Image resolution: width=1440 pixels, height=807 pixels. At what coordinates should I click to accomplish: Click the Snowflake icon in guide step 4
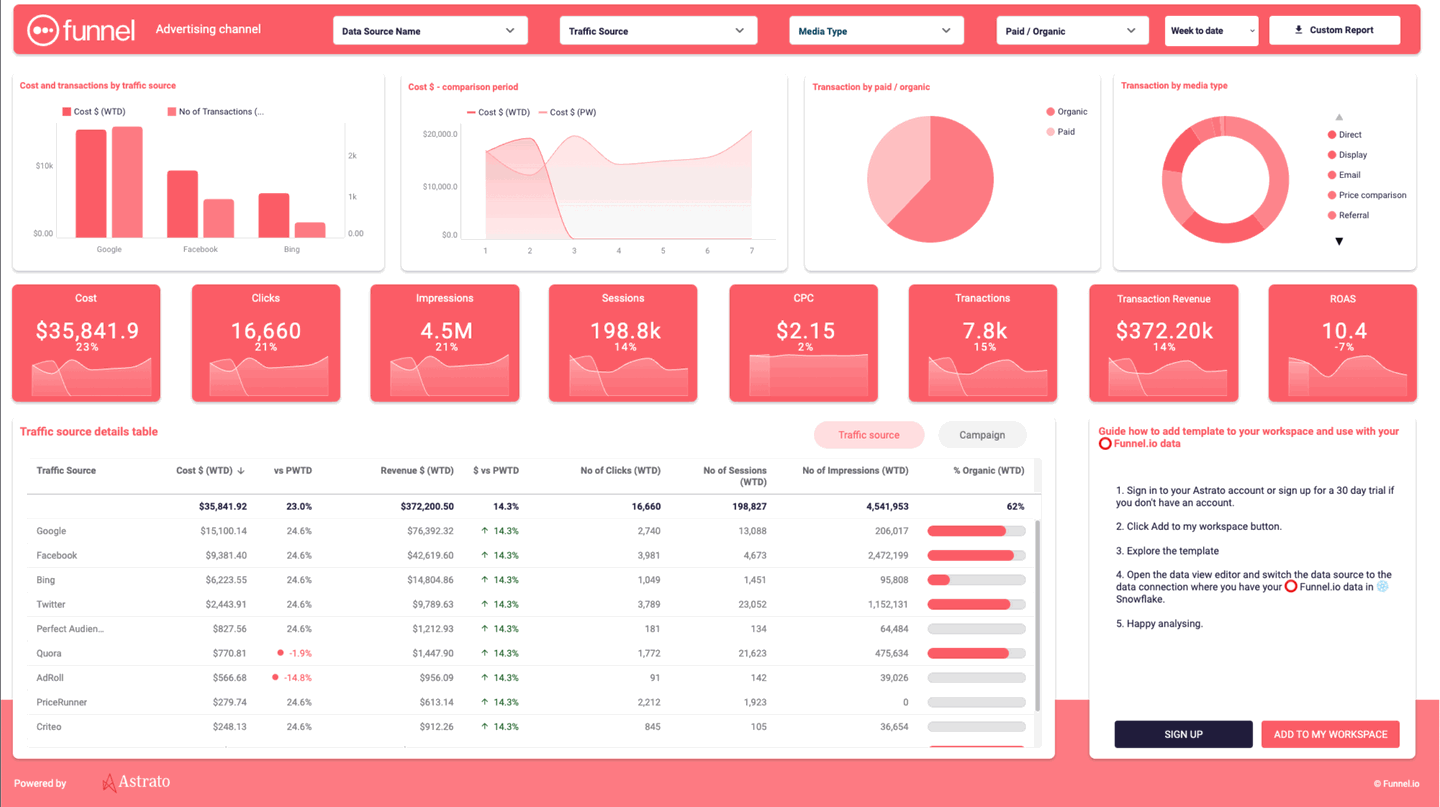1381,586
